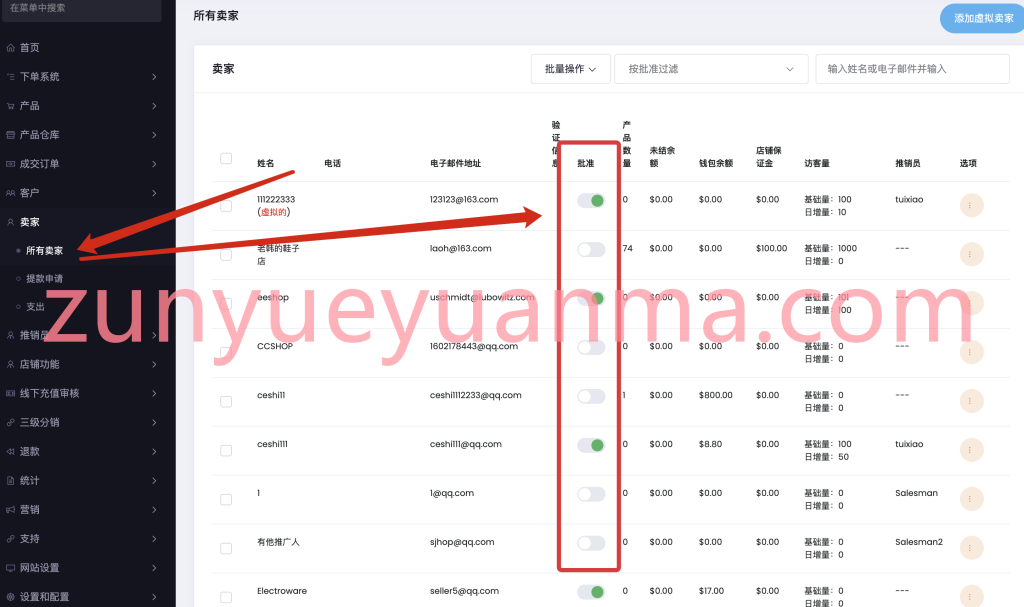Click the 店铺保证金 value $100.00
This screenshot has height=607, width=1024.
(771, 248)
